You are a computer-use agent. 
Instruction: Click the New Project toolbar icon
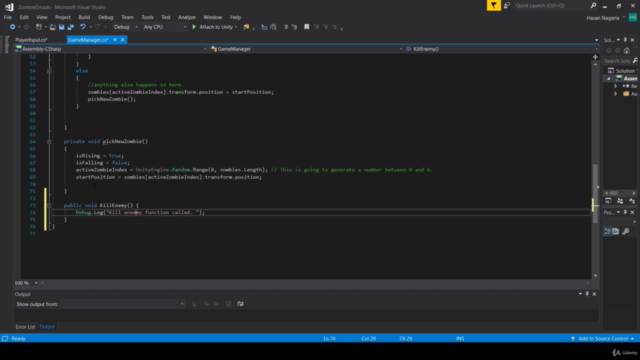coord(39,27)
